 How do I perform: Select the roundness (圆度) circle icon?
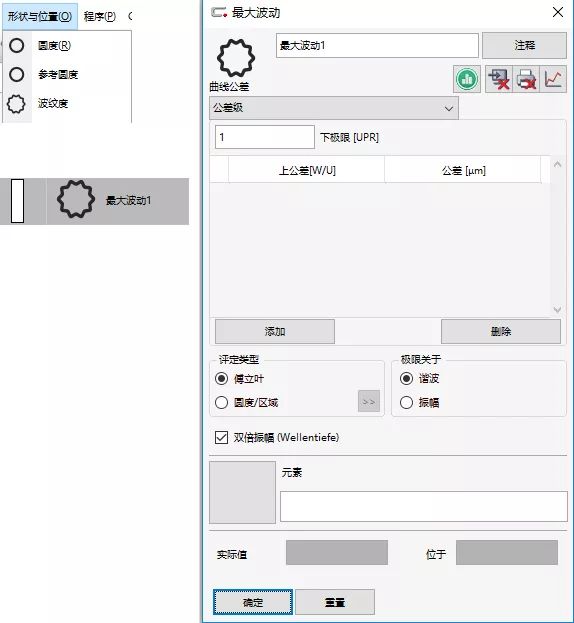coord(17,46)
